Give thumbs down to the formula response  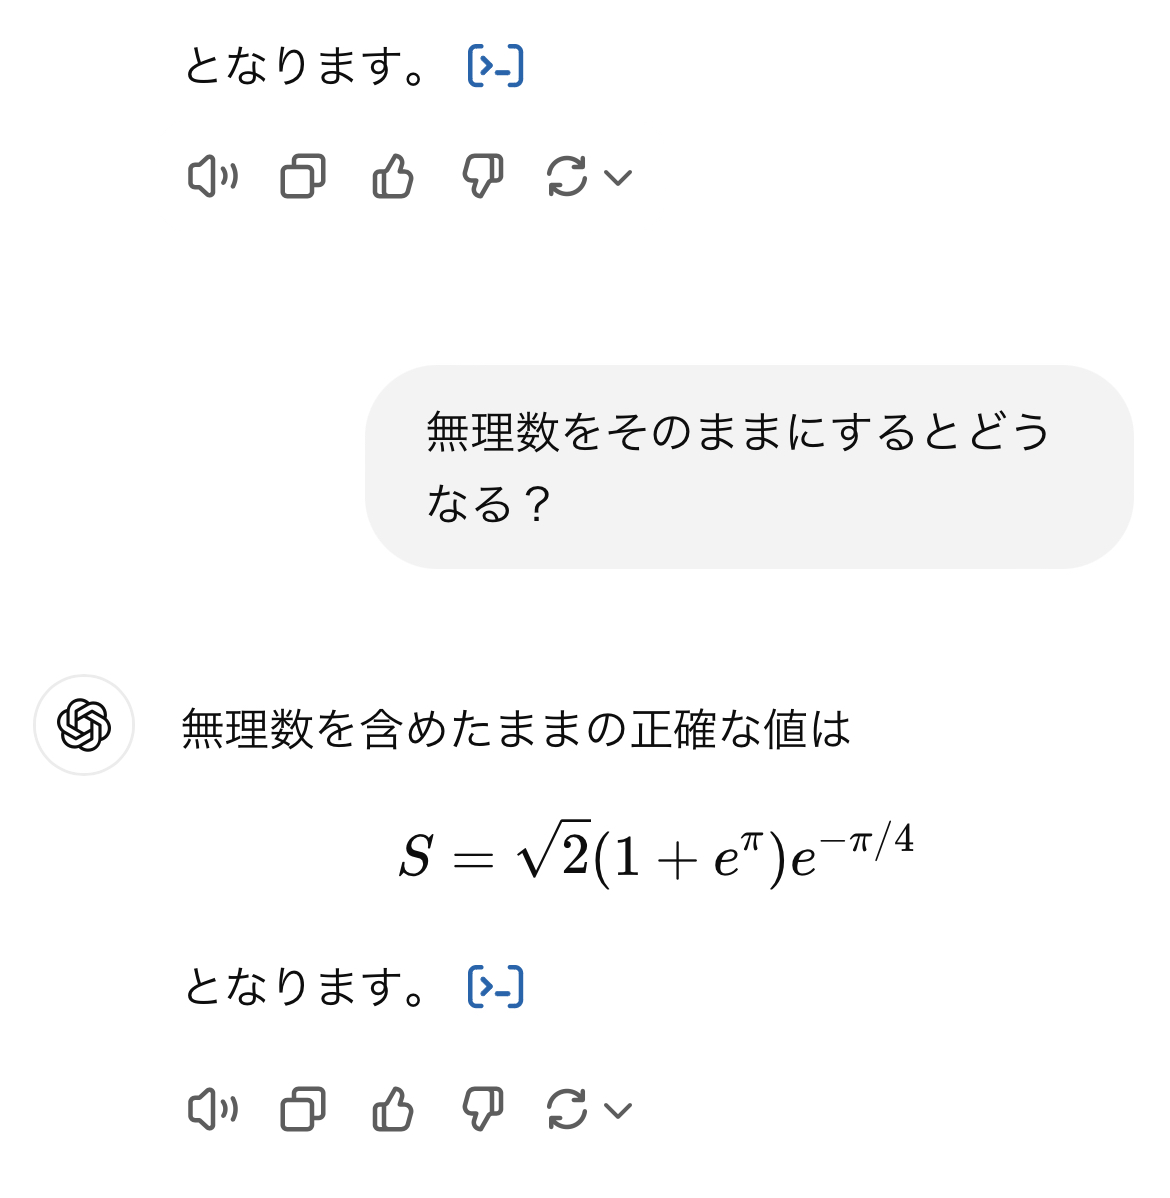click(482, 1109)
